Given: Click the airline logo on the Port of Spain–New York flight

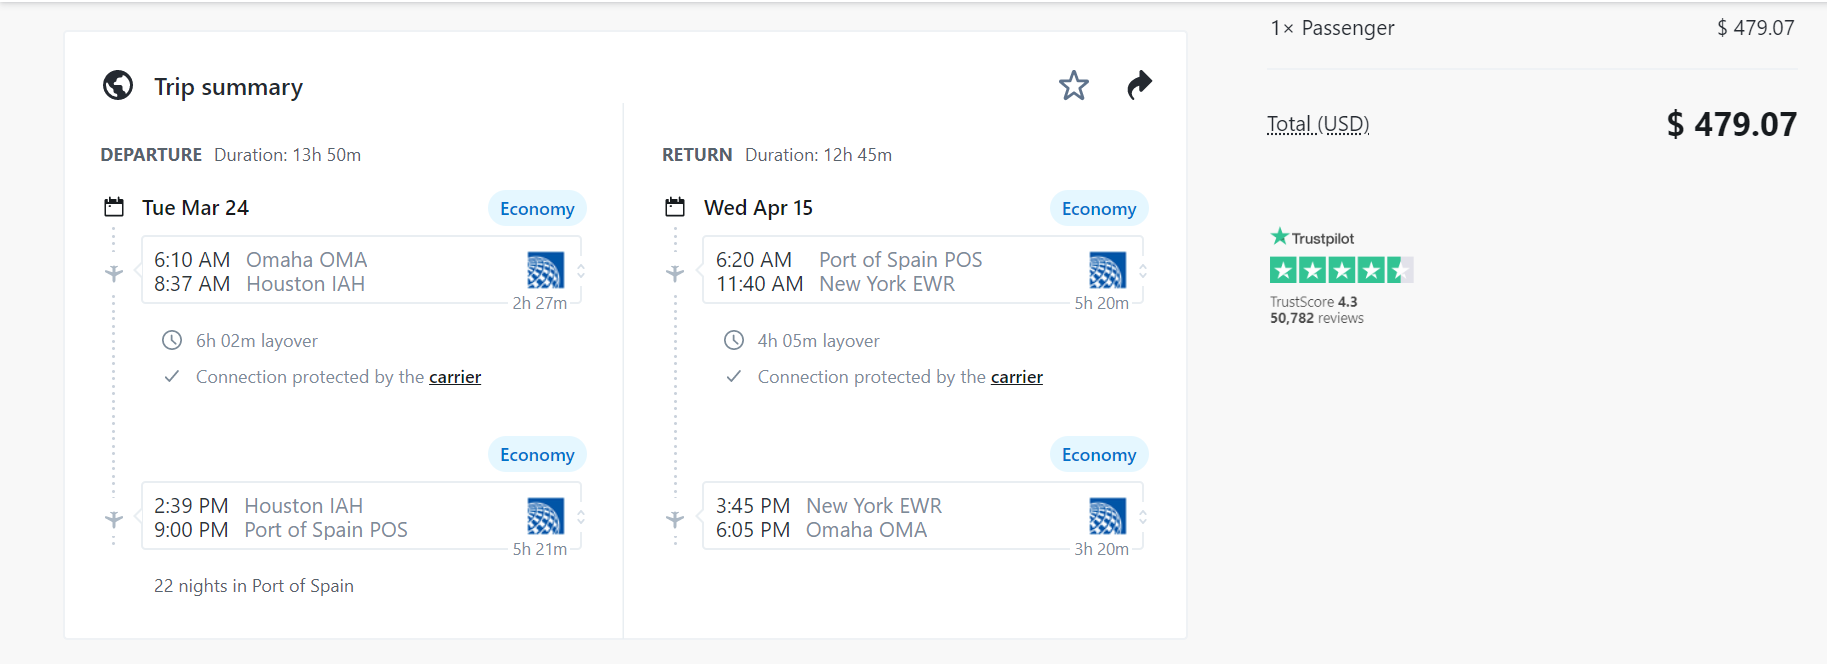Looking at the screenshot, I should tap(1107, 270).
